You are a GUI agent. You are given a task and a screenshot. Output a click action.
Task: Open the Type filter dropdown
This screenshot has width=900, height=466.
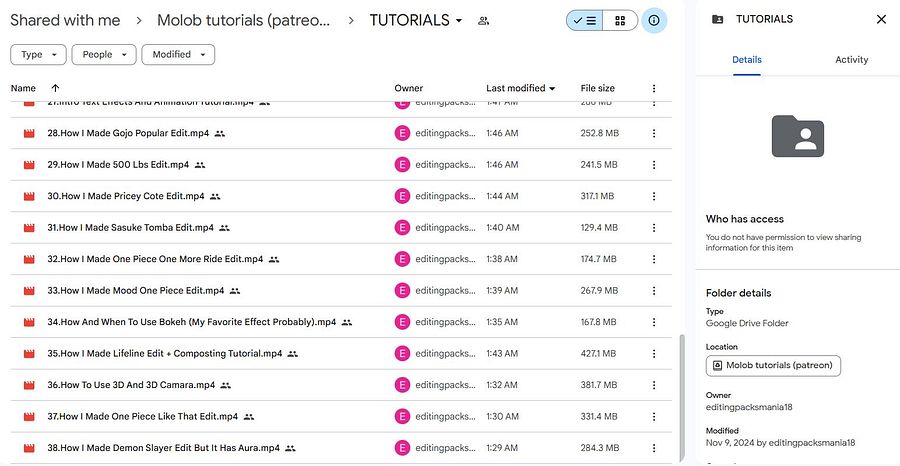(x=38, y=55)
